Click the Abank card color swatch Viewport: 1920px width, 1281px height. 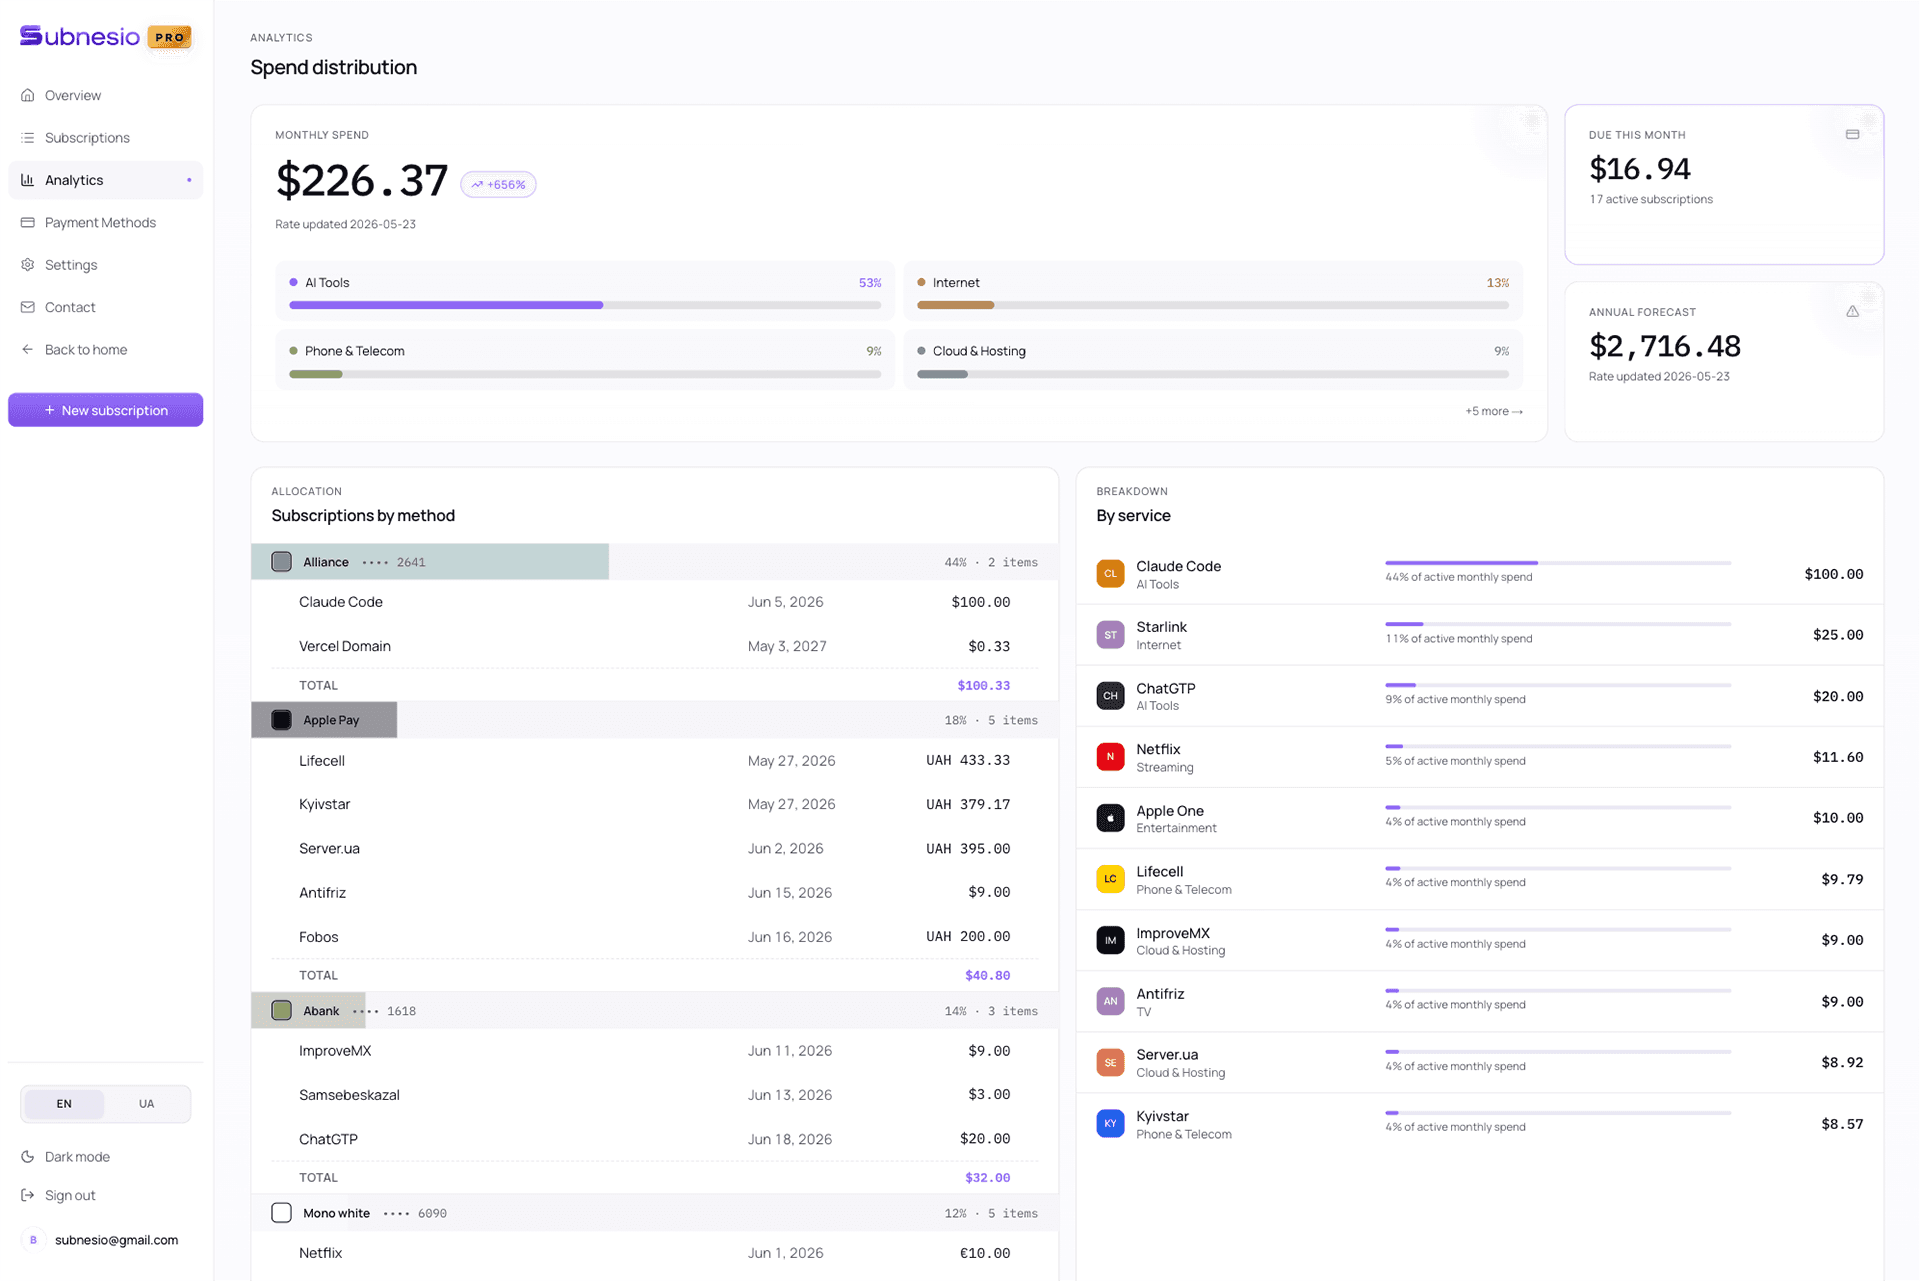pyautogui.click(x=282, y=1010)
